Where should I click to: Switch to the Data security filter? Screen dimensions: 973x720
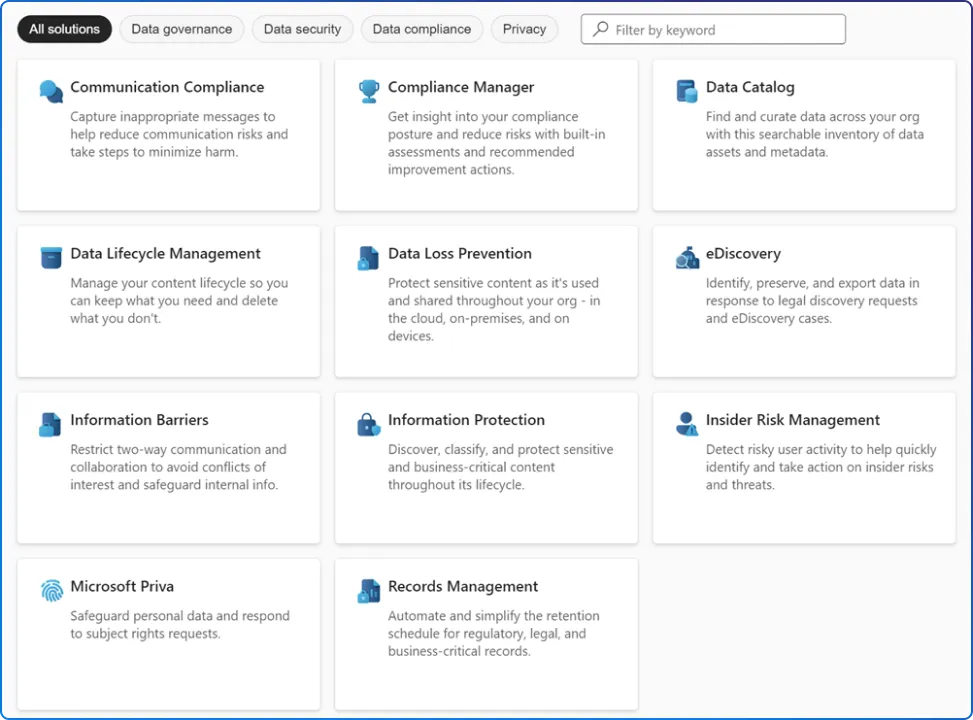tap(302, 29)
